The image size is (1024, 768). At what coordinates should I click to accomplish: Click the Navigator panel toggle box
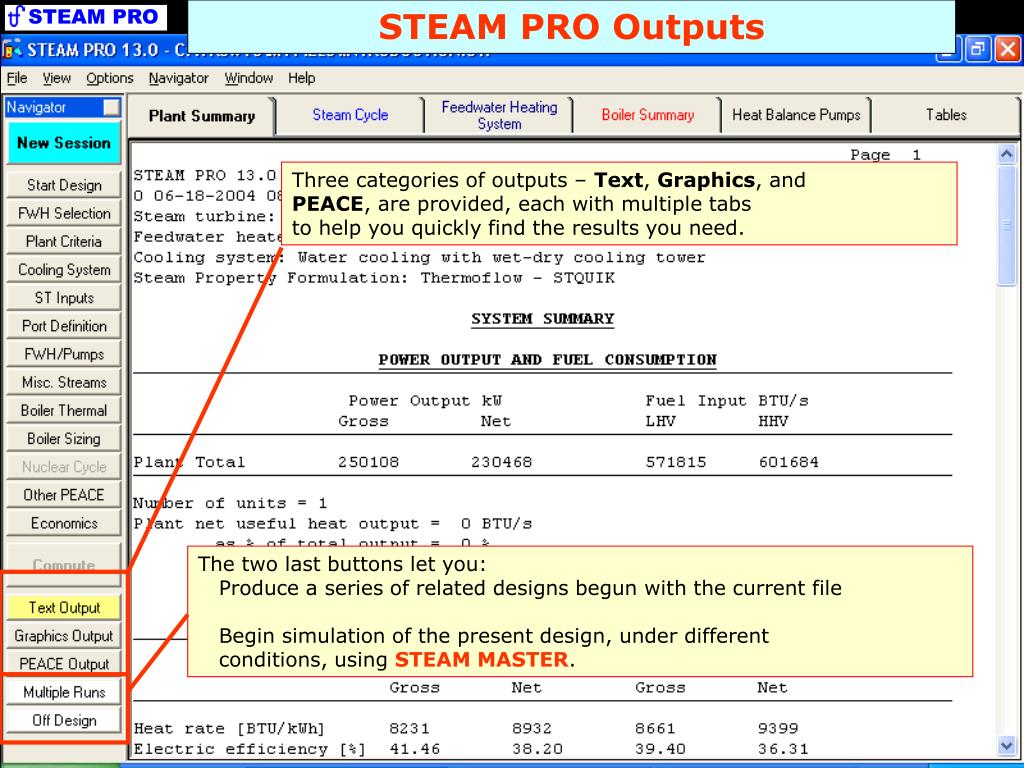(x=112, y=107)
